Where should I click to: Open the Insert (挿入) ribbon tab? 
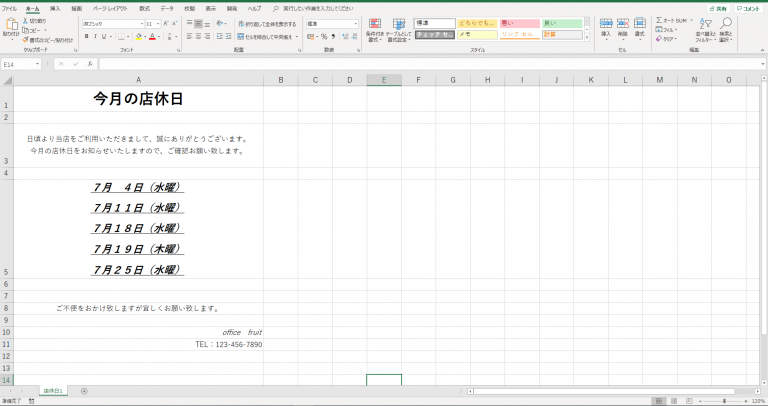[x=55, y=7]
